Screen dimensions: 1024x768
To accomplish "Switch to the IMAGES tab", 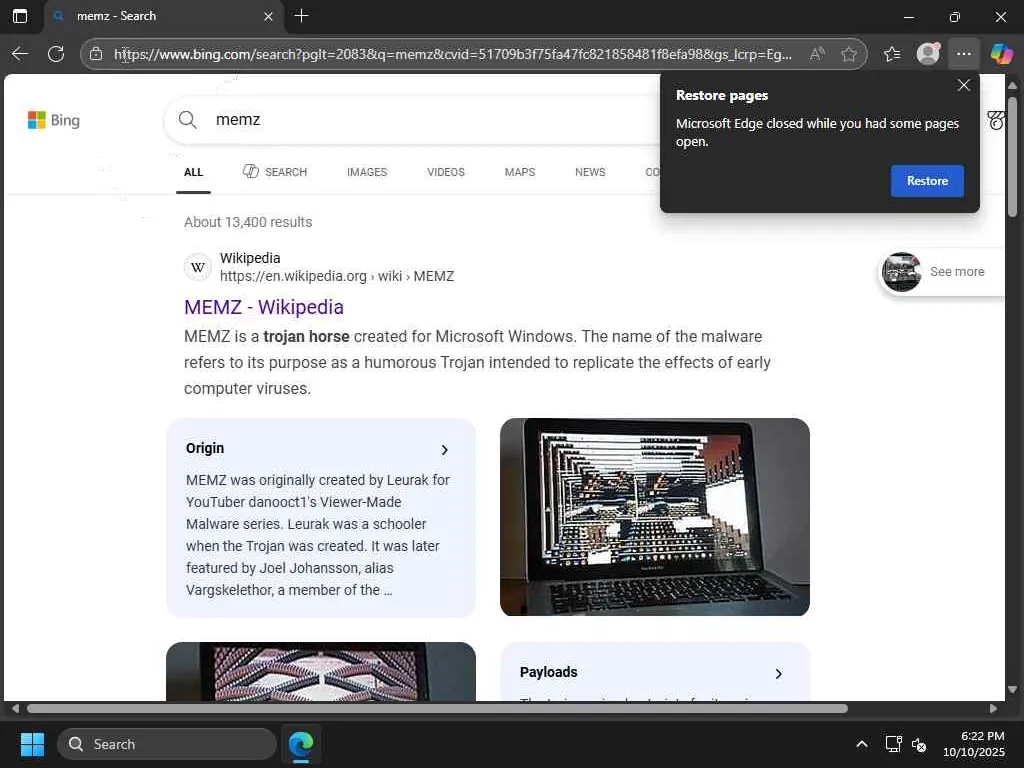I will pos(367,172).
